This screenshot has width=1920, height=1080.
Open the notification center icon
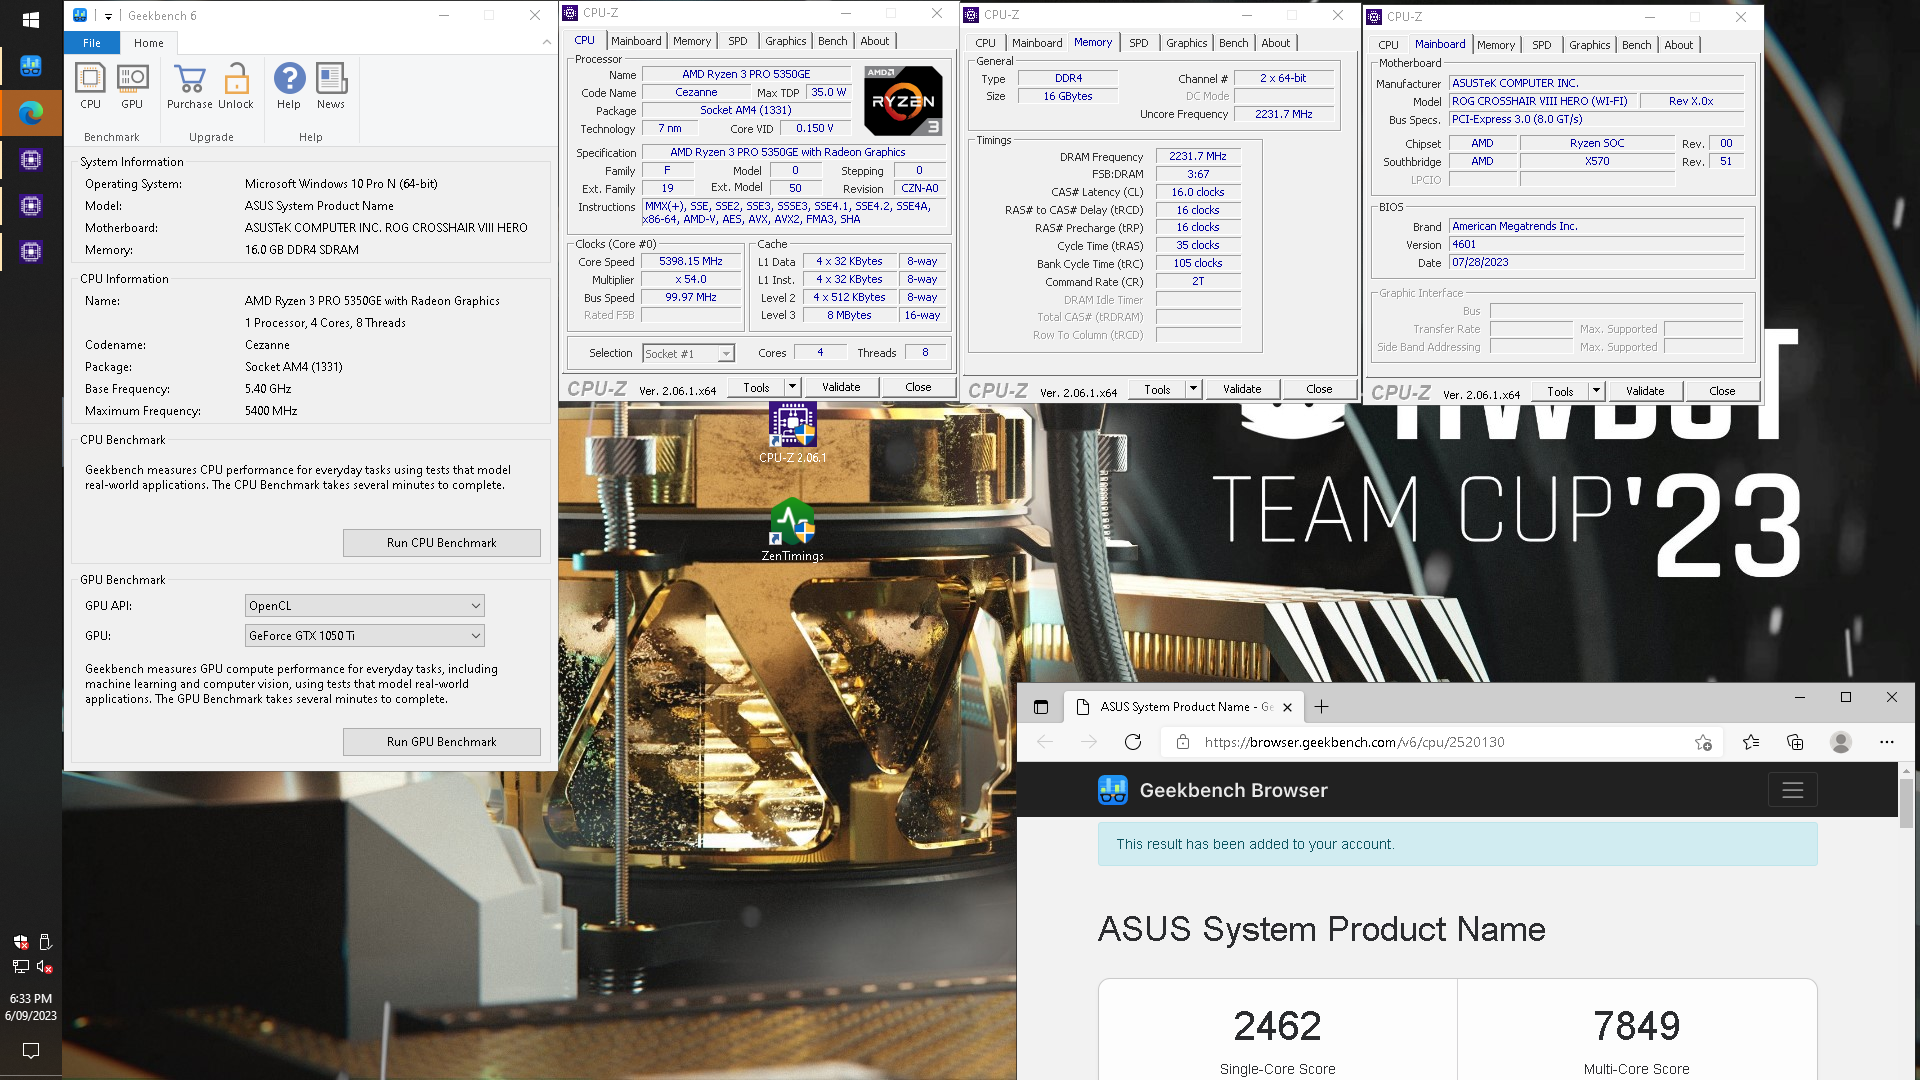pyautogui.click(x=31, y=1051)
